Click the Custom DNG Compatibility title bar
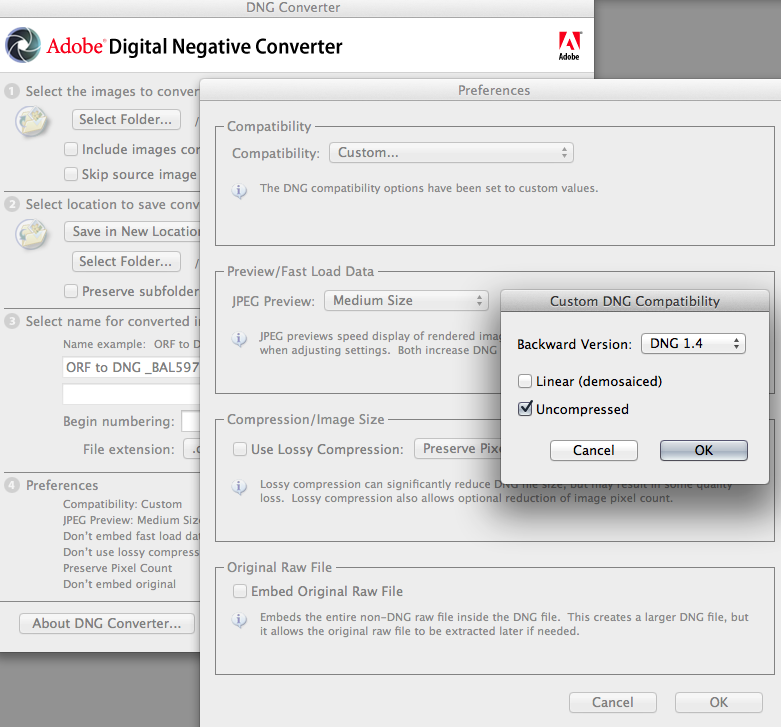Image resolution: width=781 pixels, height=727 pixels. pyautogui.click(x=635, y=301)
